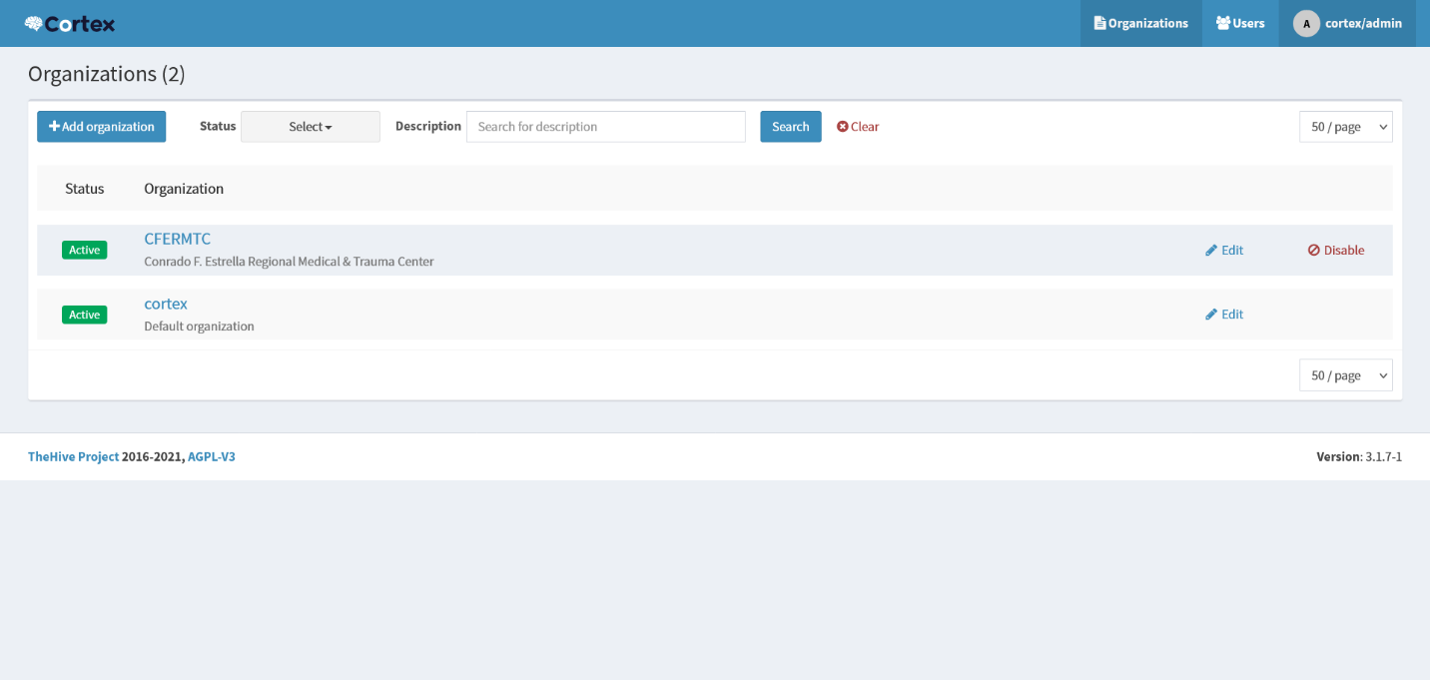Focus the Search for description field
1430x680 pixels.
tap(606, 126)
